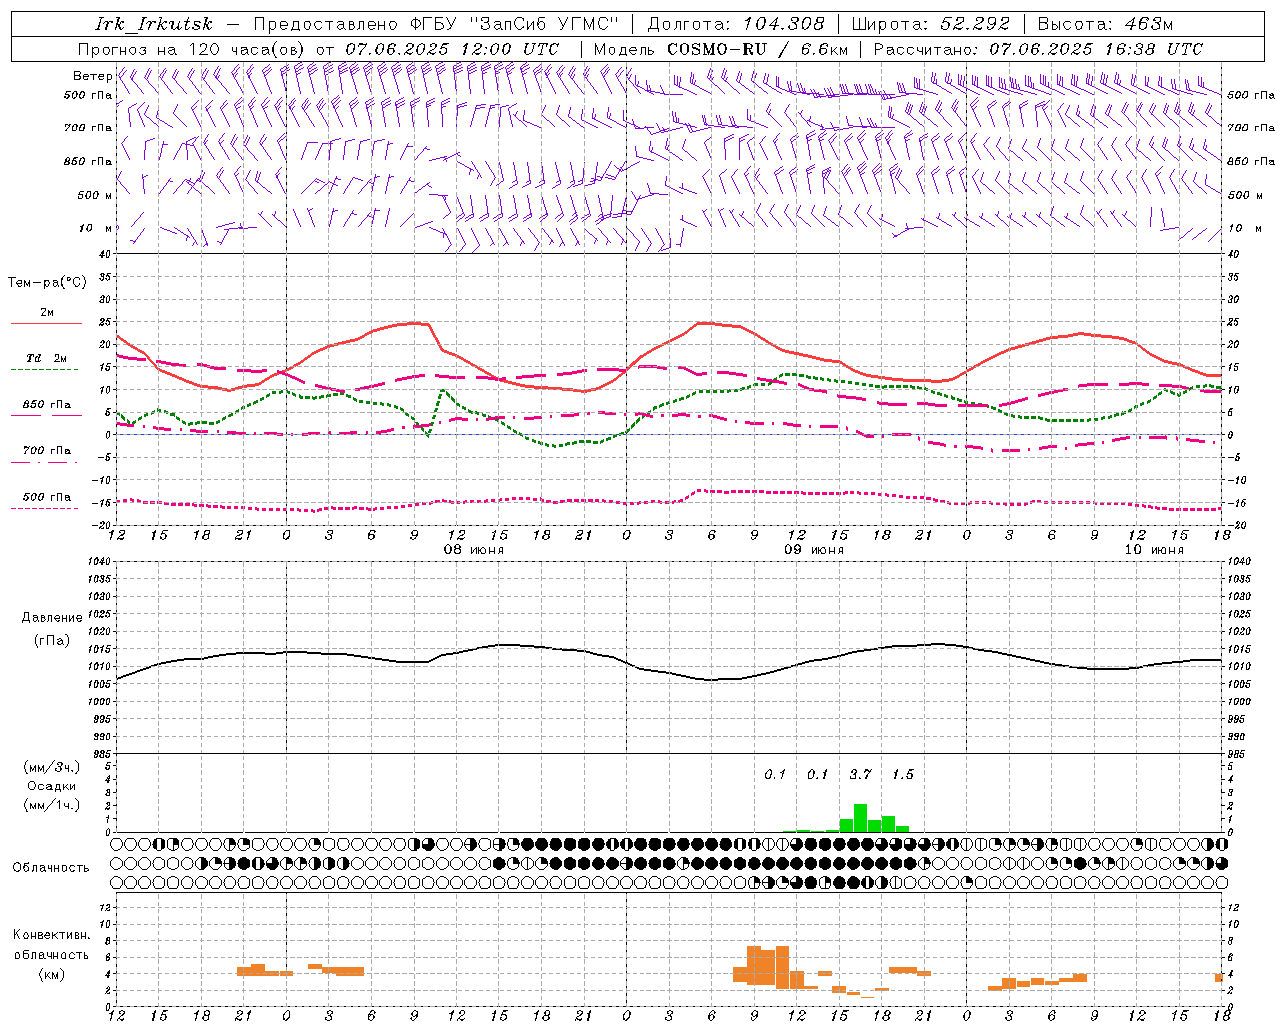Click the "Долгота: 104.308" header field

[x=736, y=24]
